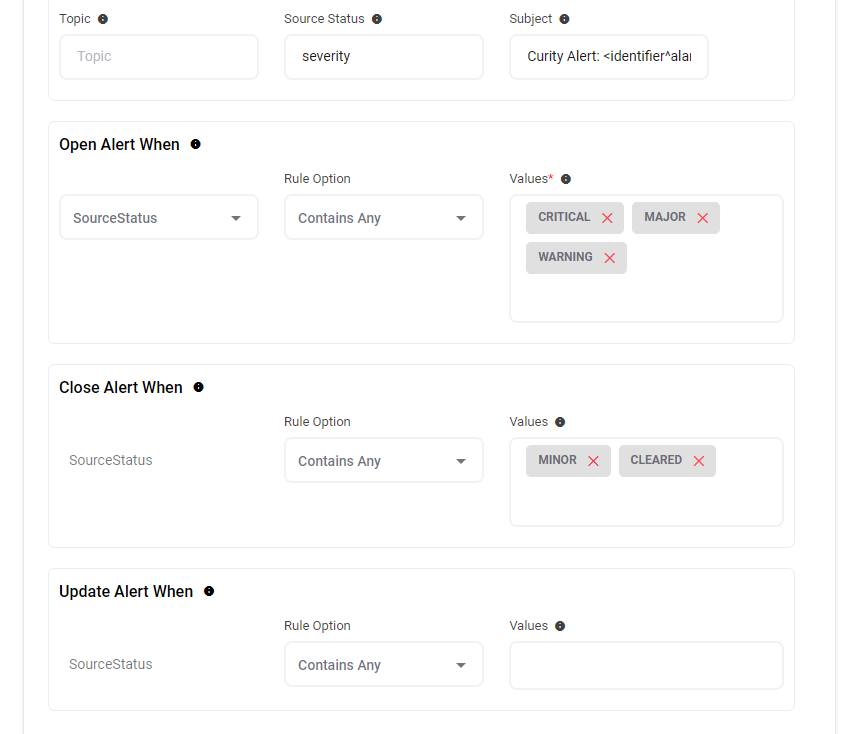The height and width of the screenshot is (734, 851).
Task: Click the Update Alert When info icon
Action: pyautogui.click(x=209, y=591)
